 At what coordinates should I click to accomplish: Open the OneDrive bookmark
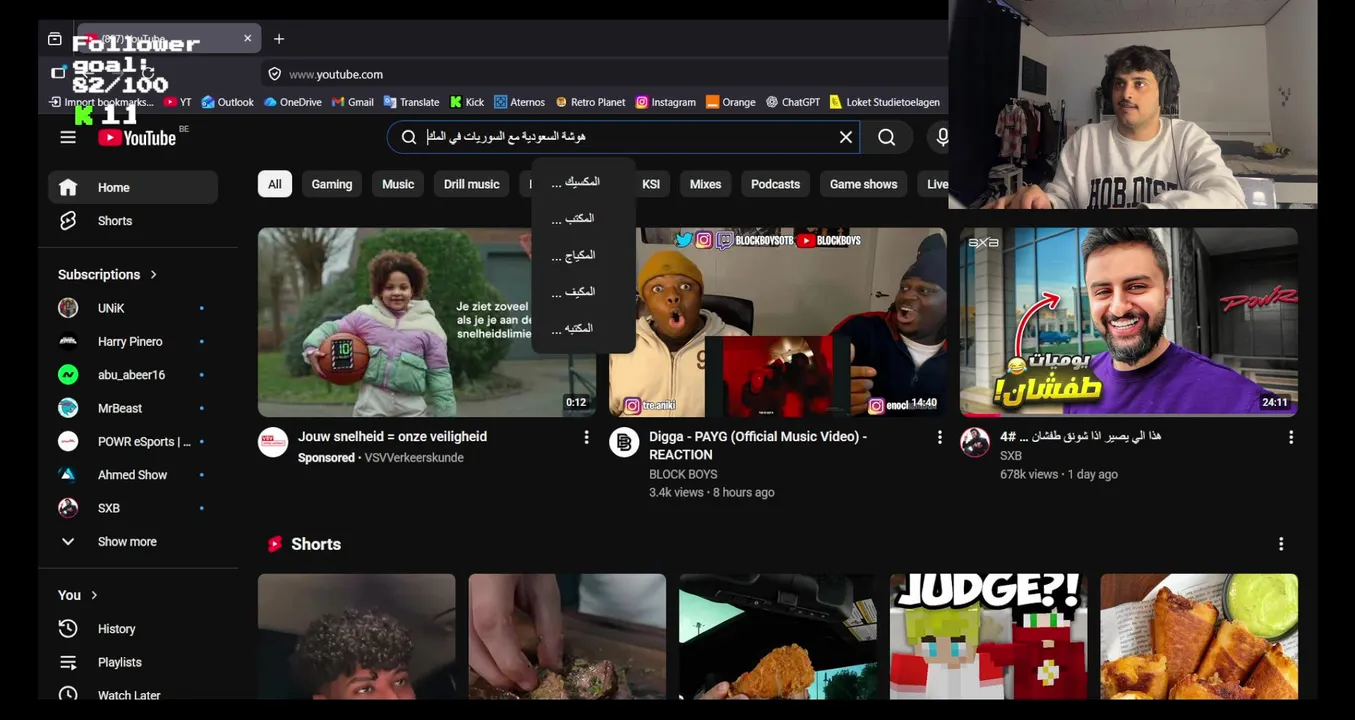click(x=293, y=102)
